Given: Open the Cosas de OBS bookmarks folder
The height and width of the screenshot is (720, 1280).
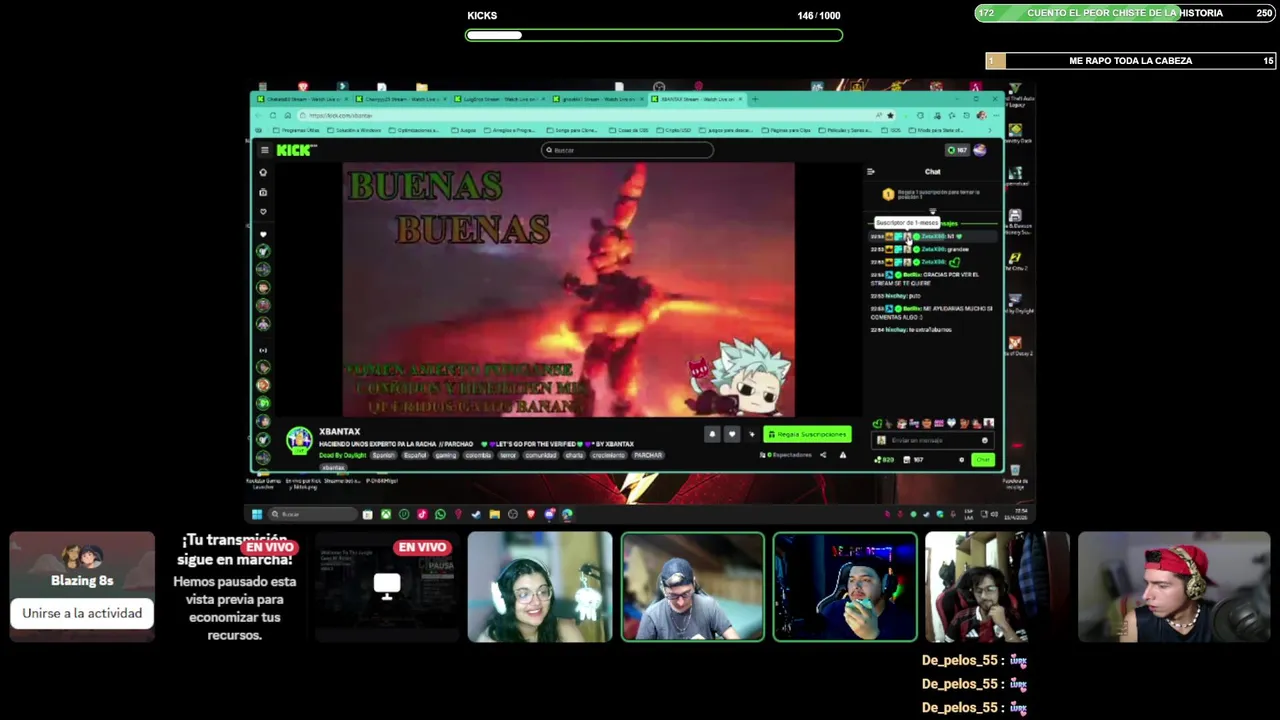Looking at the screenshot, I should 629,130.
